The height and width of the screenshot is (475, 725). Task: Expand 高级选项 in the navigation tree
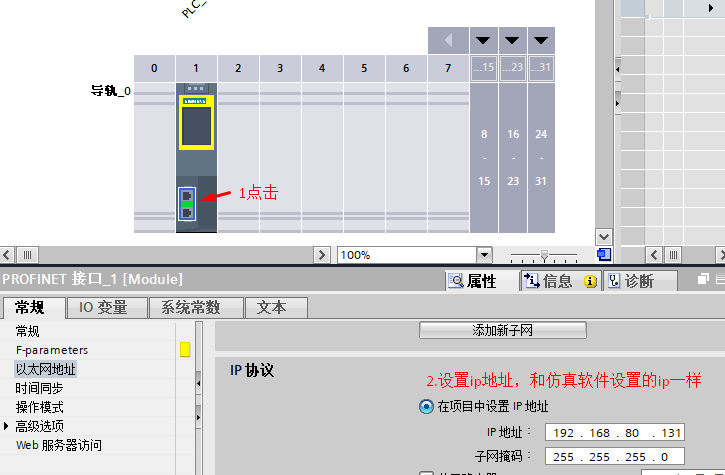[x=7, y=426]
